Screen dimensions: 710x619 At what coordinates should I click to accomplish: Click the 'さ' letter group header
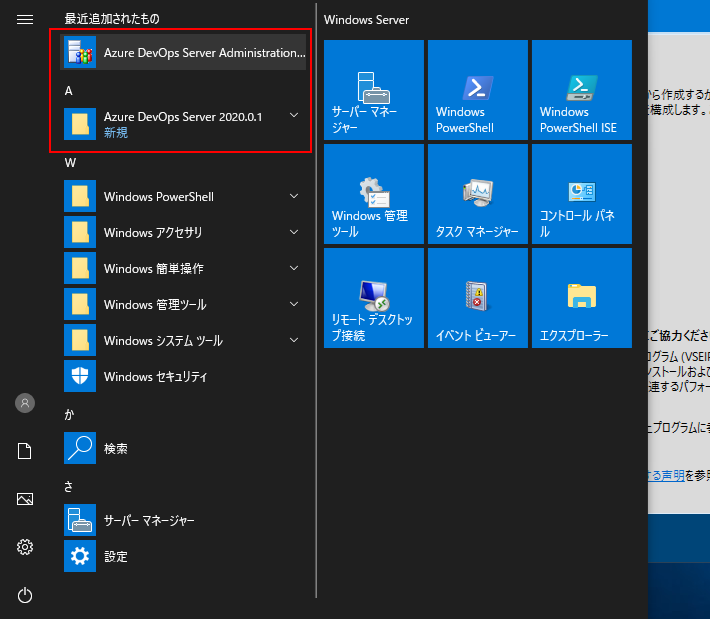(68, 487)
